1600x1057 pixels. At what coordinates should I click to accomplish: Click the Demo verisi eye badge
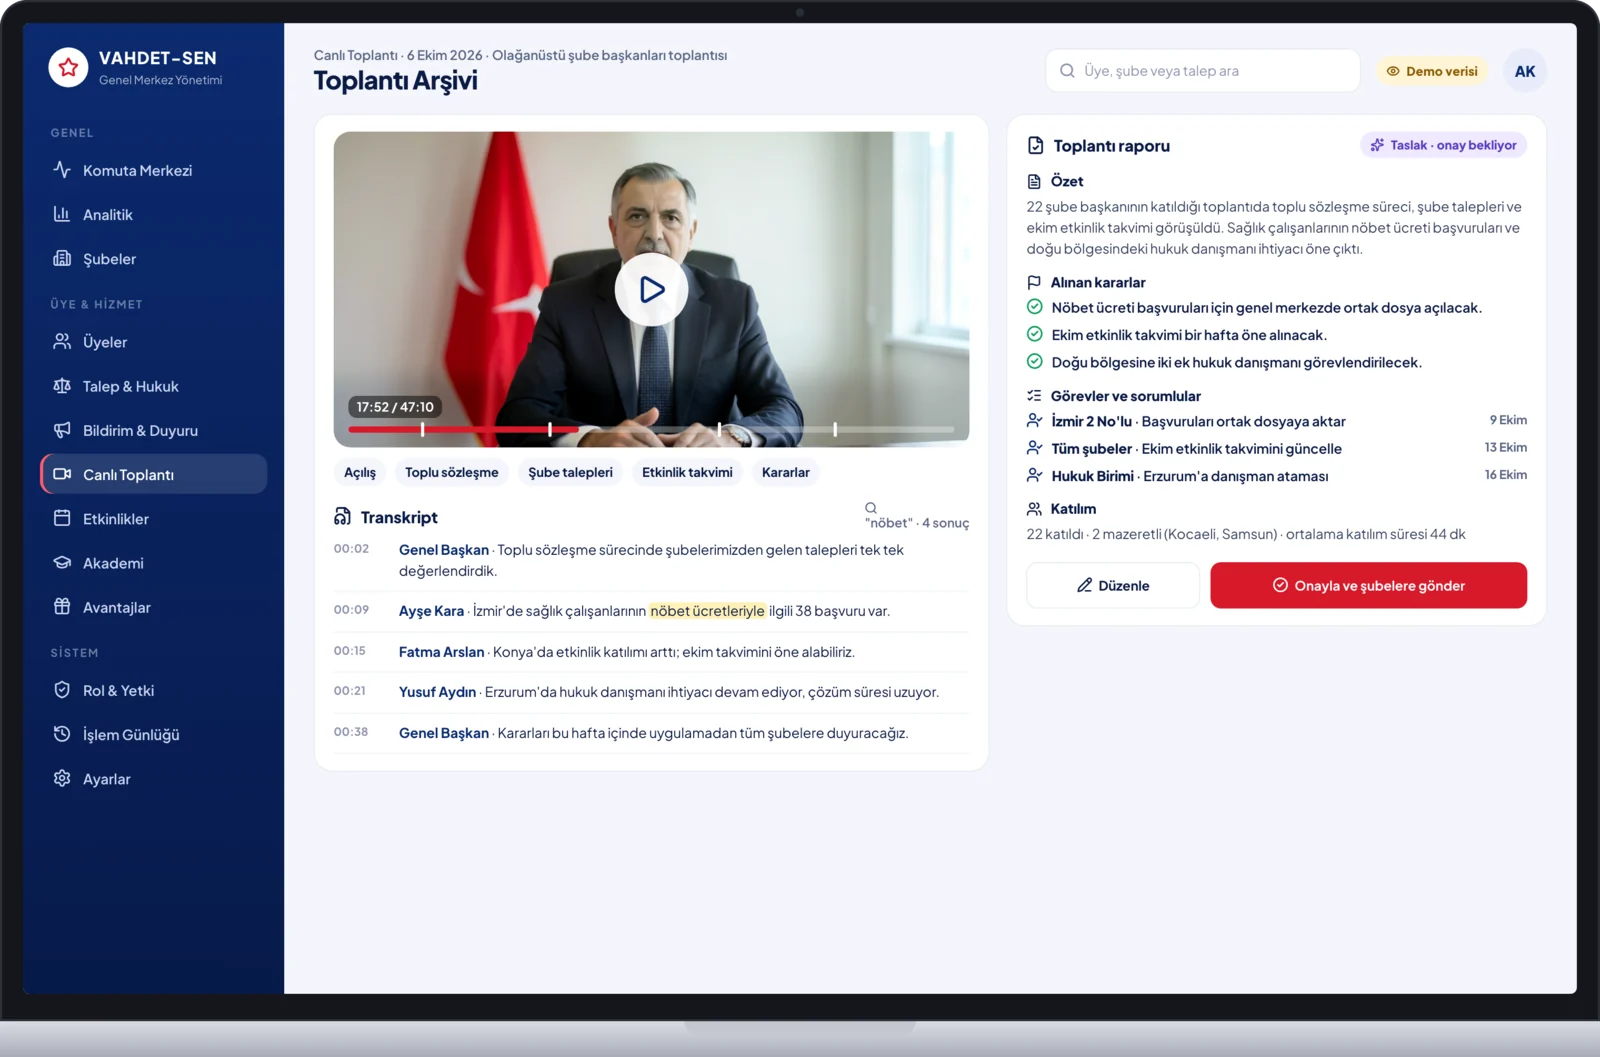[1432, 71]
